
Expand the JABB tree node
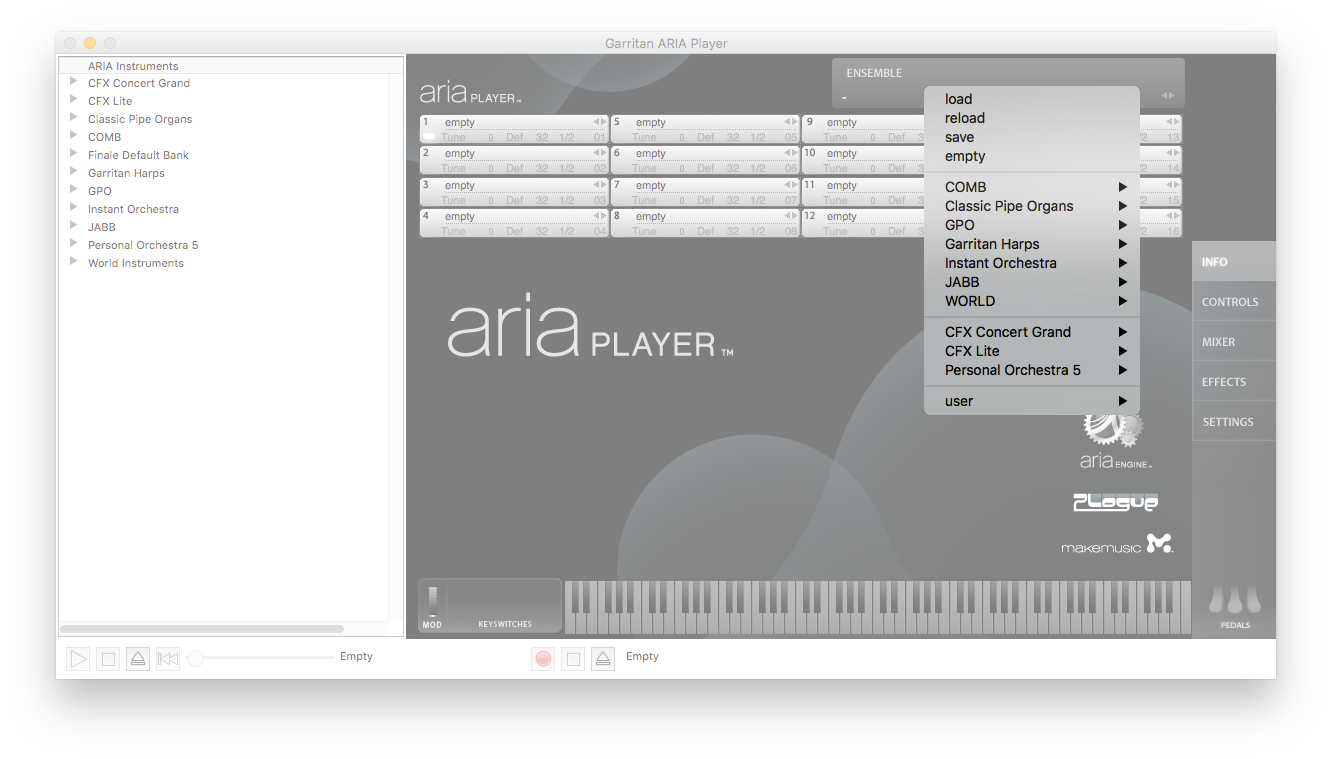coord(74,226)
